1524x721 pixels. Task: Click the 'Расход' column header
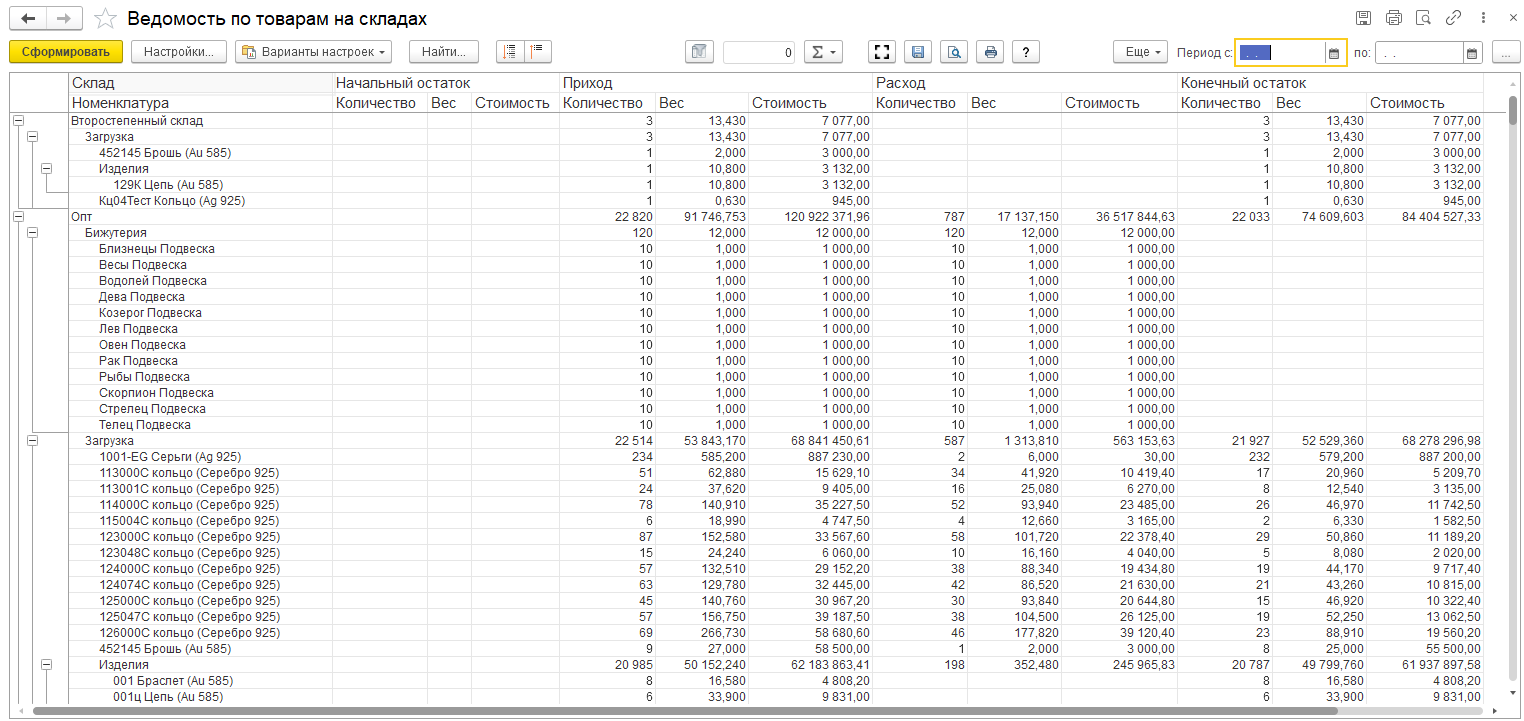(1025, 83)
